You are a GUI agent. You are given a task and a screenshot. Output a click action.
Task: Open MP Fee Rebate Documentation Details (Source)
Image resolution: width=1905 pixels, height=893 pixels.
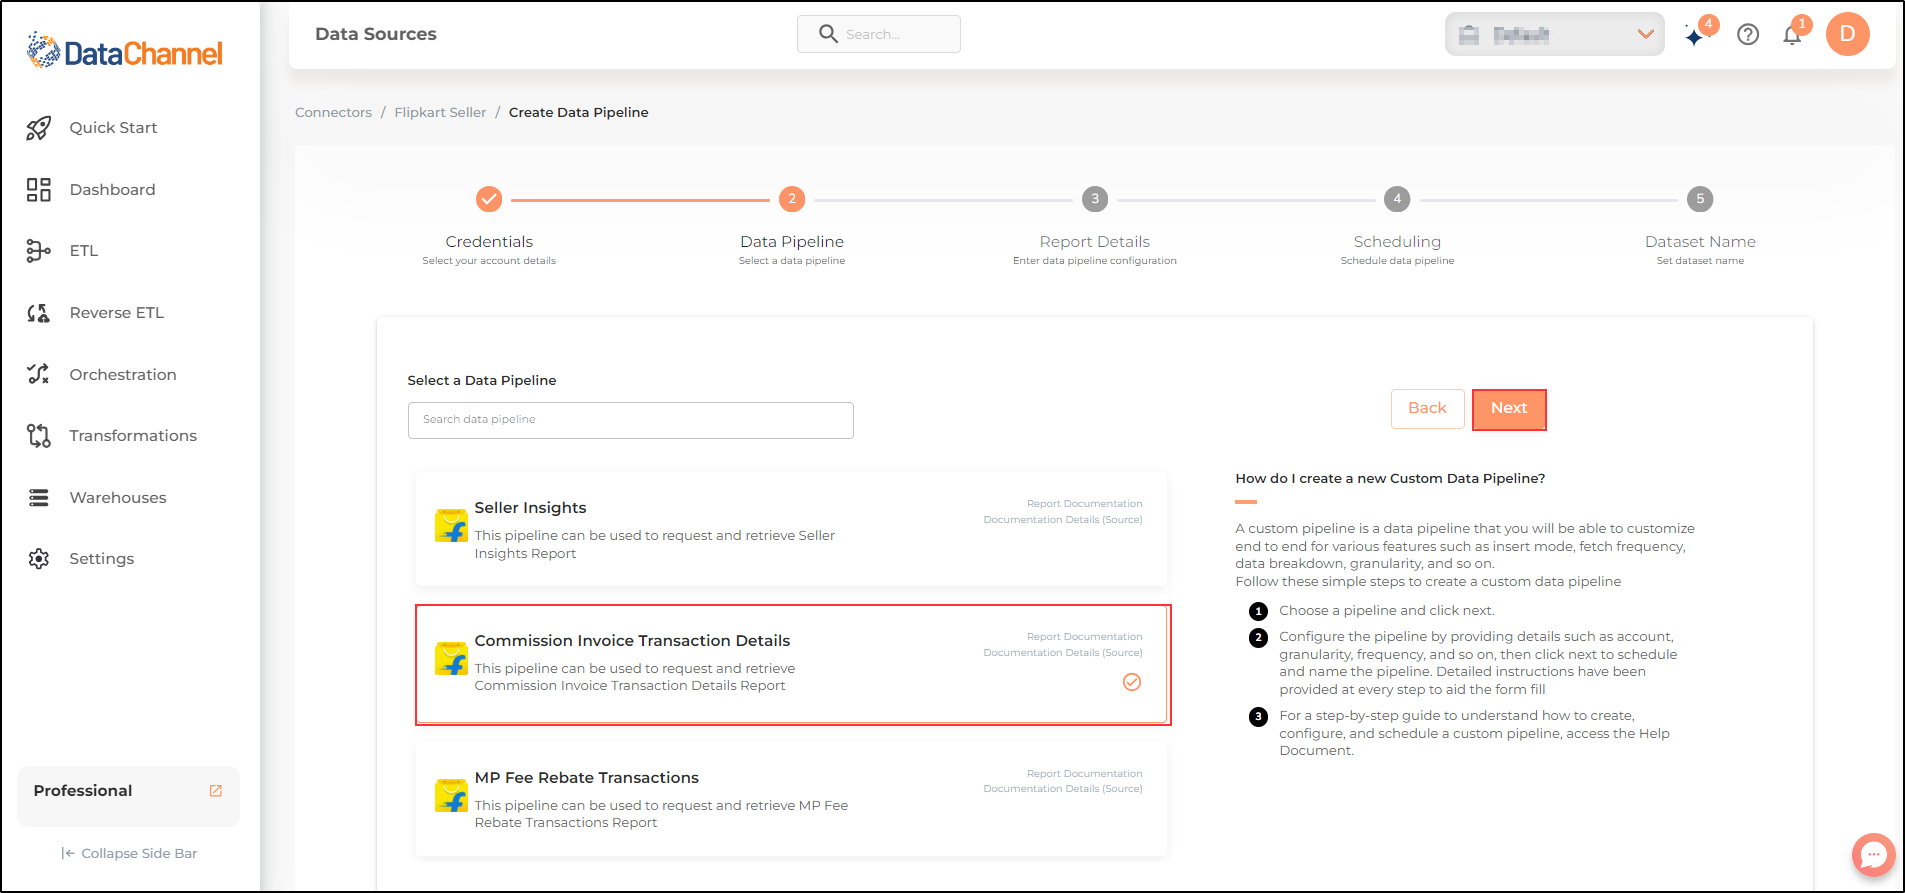pyautogui.click(x=1062, y=789)
